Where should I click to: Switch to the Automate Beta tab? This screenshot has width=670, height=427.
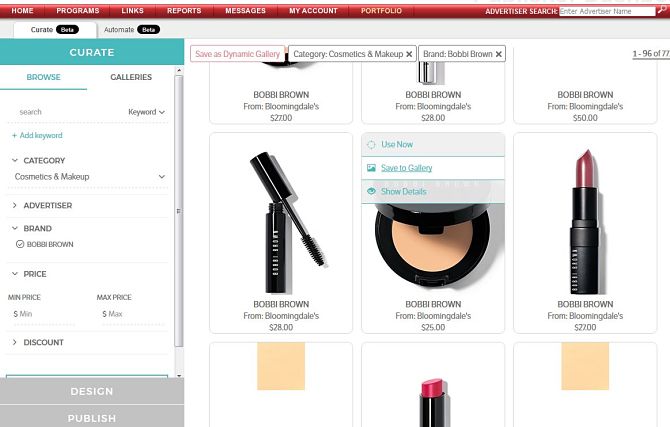tap(131, 30)
